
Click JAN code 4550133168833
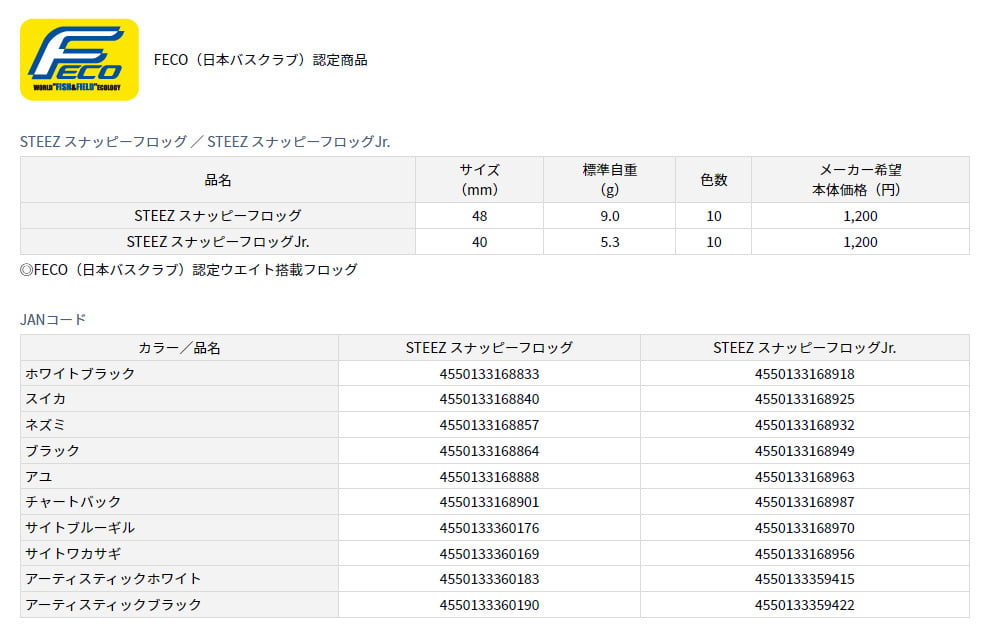point(489,374)
